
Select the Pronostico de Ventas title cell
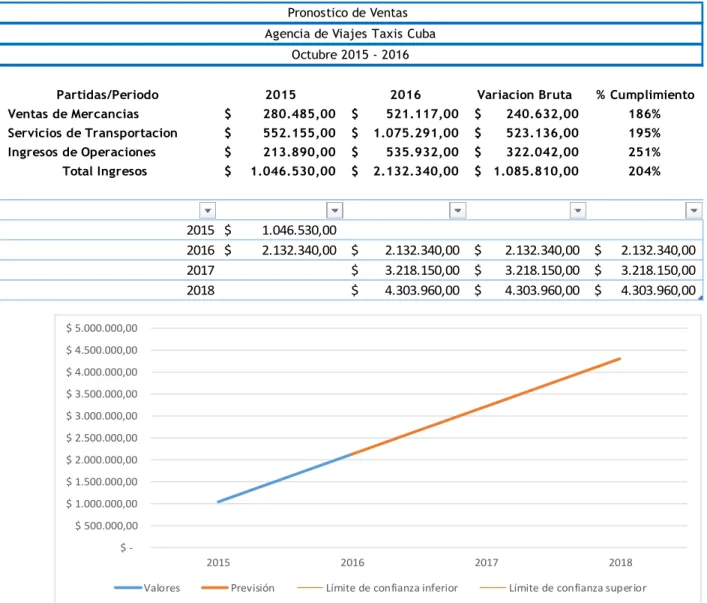(351, 13)
